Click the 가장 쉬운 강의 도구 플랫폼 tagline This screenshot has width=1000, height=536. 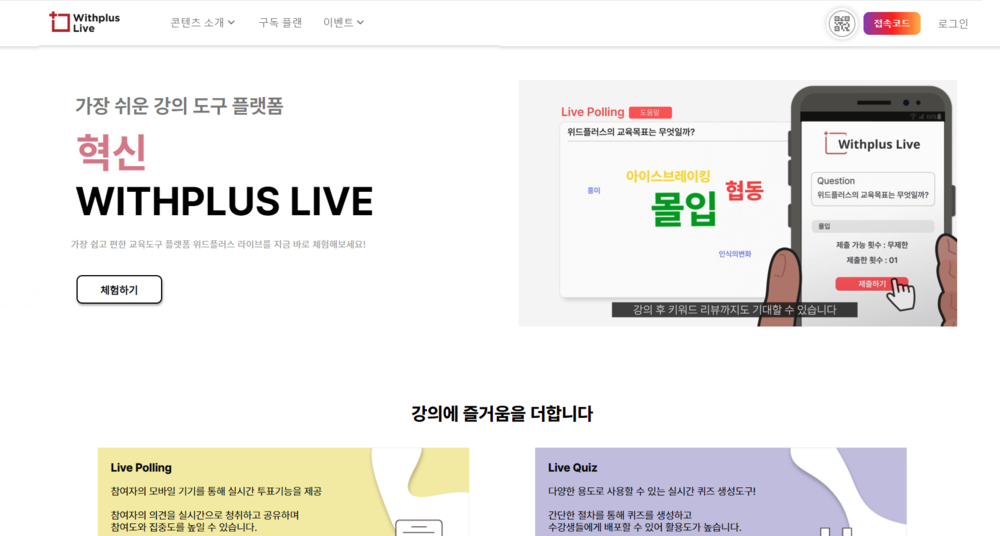tap(179, 105)
